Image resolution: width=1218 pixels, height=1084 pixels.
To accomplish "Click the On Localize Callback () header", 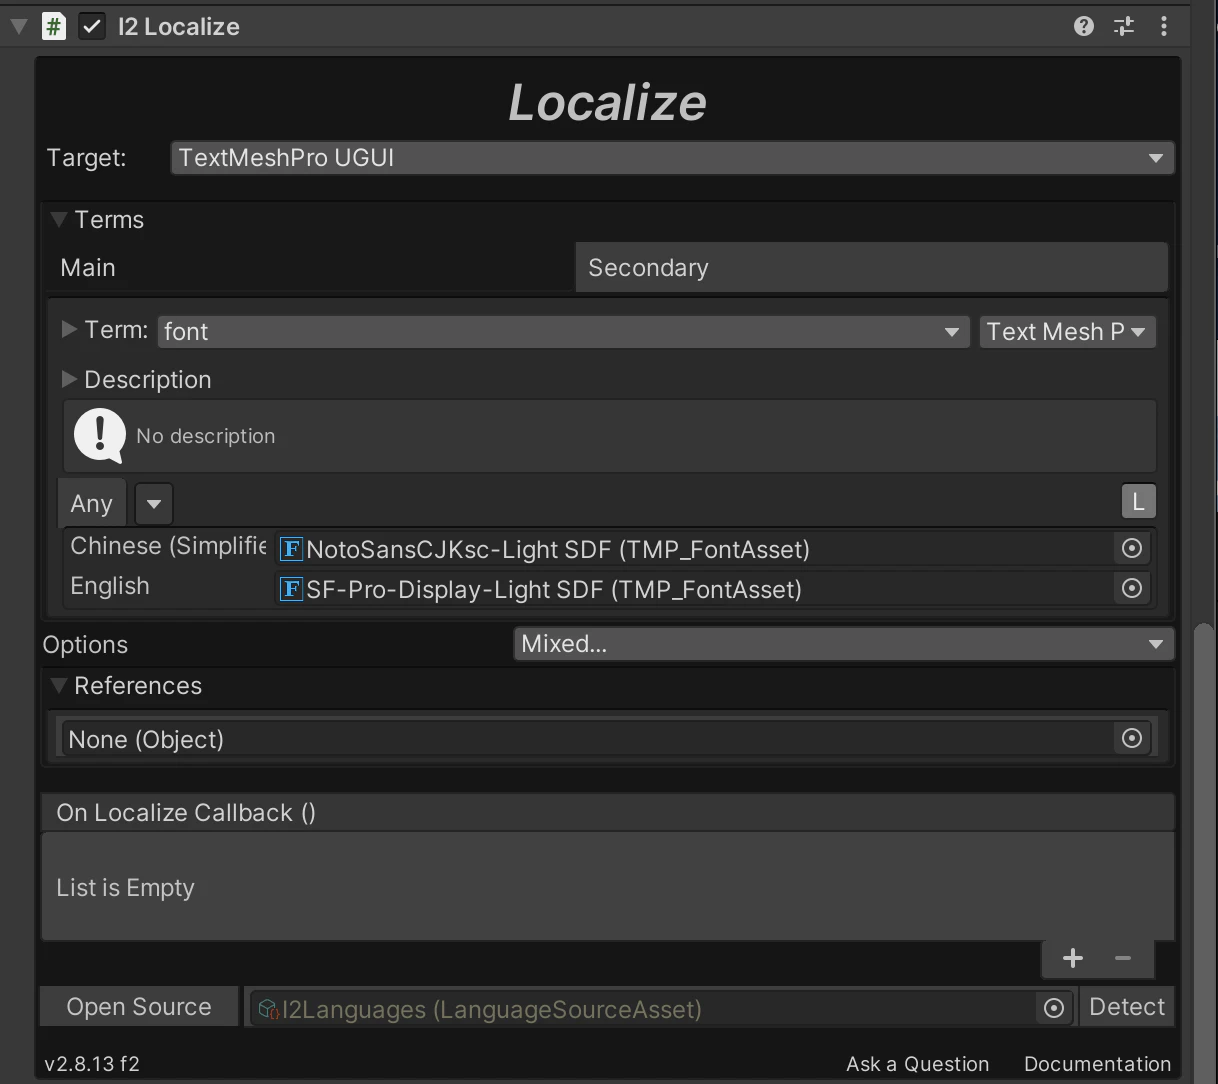I will click(607, 813).
